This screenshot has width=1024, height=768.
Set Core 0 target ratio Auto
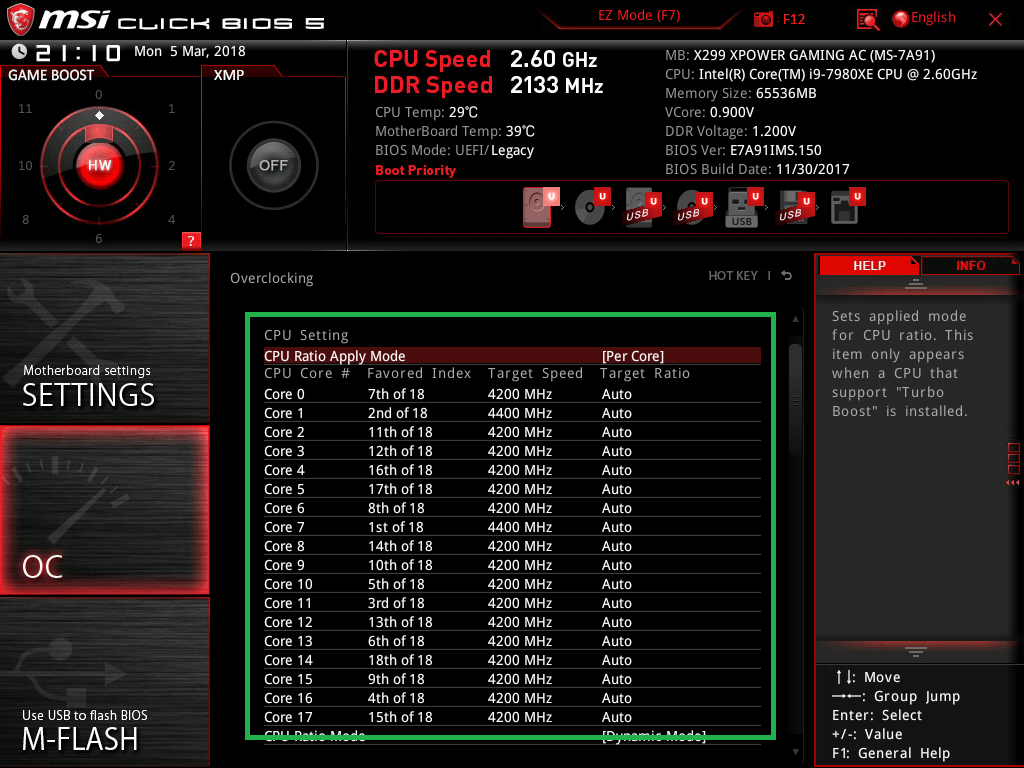click(x=616, y=394)
